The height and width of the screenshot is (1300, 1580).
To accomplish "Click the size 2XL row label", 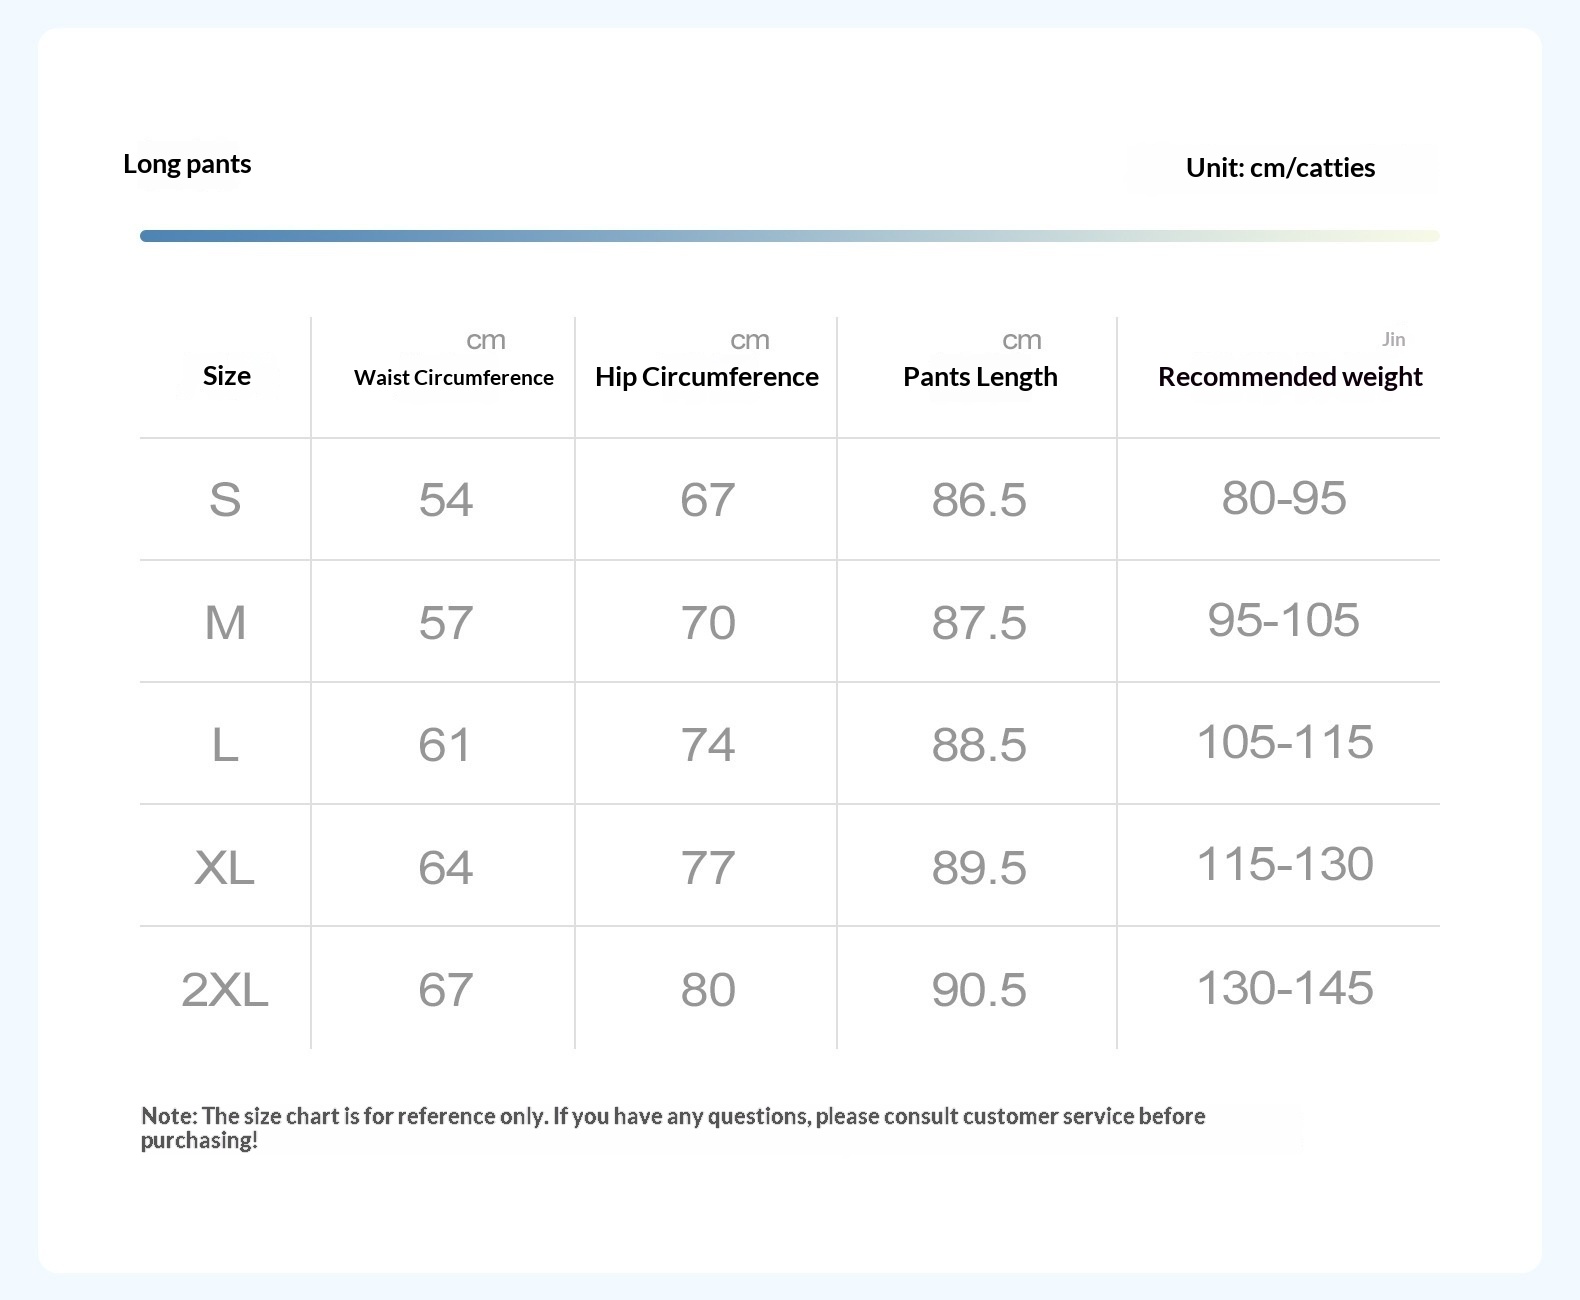I will tap(225, 990).
